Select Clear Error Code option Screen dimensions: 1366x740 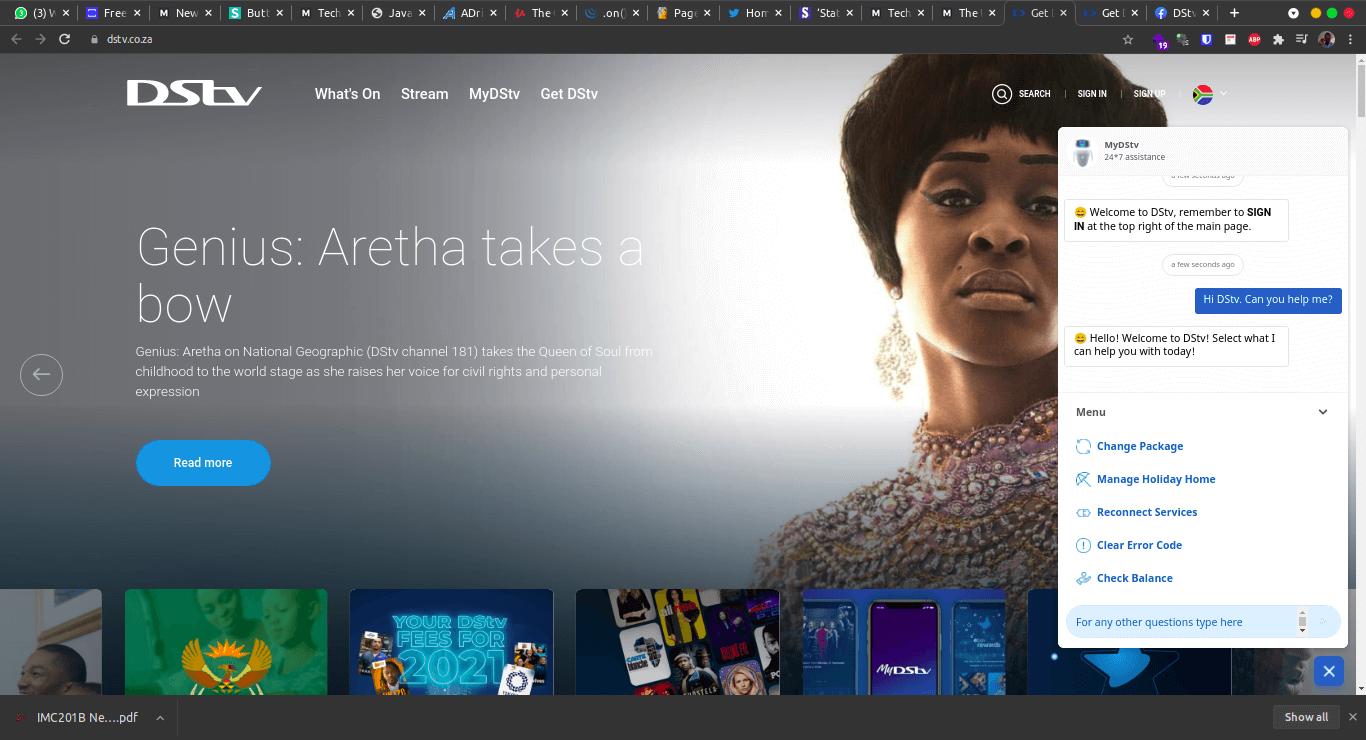point(1139,545)
